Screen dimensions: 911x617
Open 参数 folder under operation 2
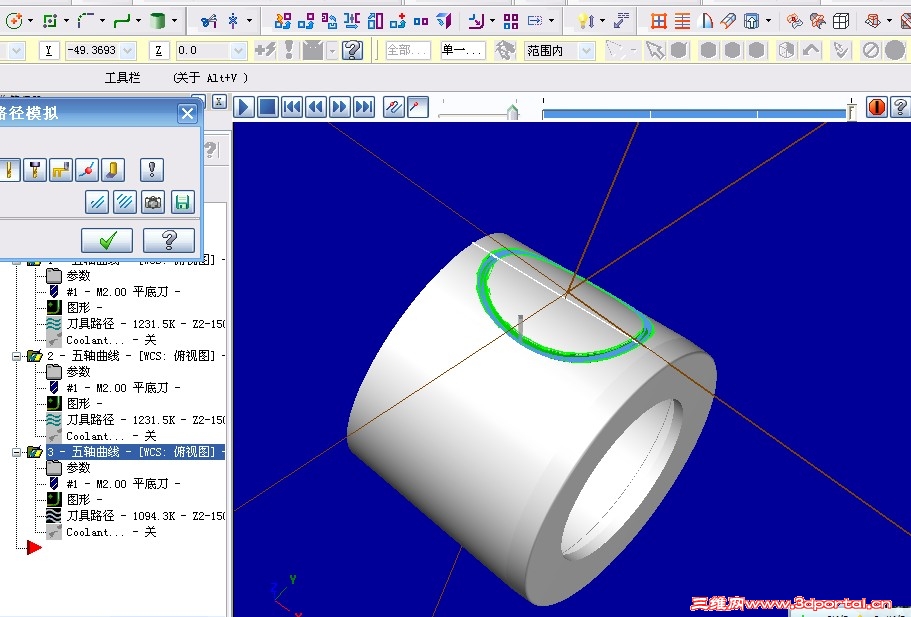(x=69, y=372)
